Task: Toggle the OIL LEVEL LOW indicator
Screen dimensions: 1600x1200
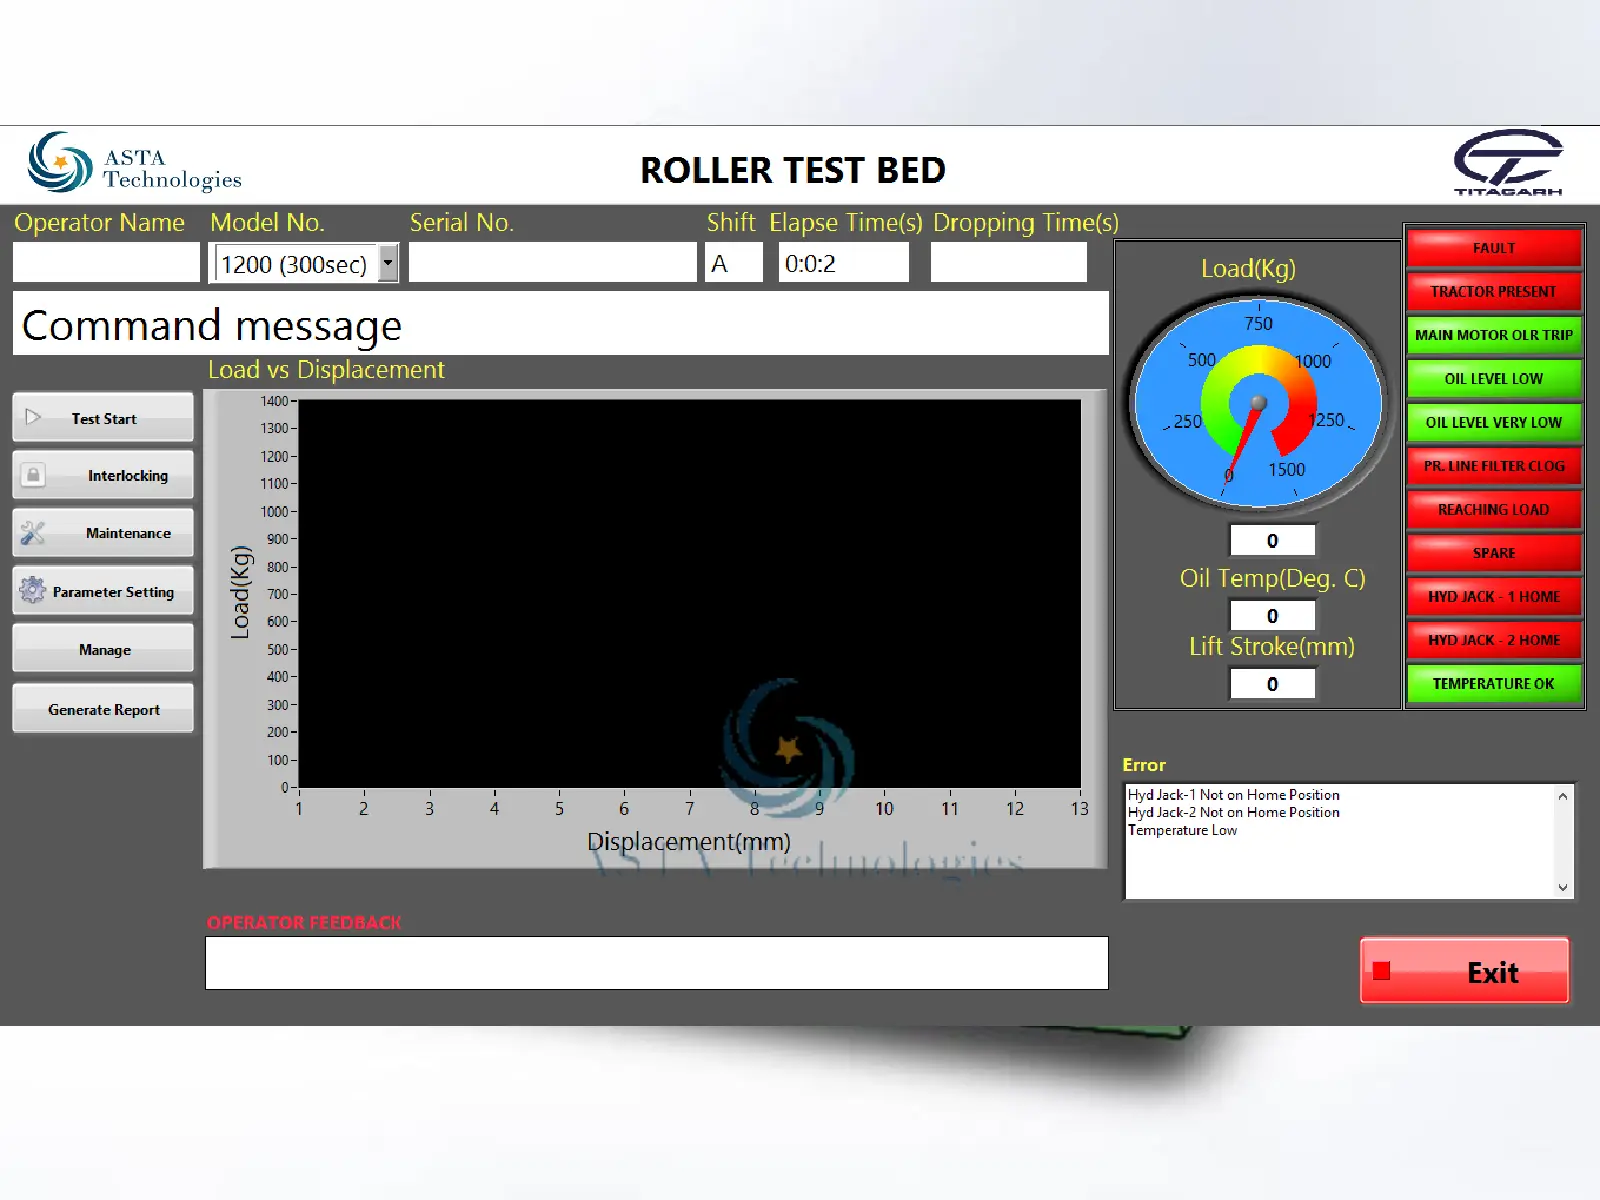Action: [1493, 379]
